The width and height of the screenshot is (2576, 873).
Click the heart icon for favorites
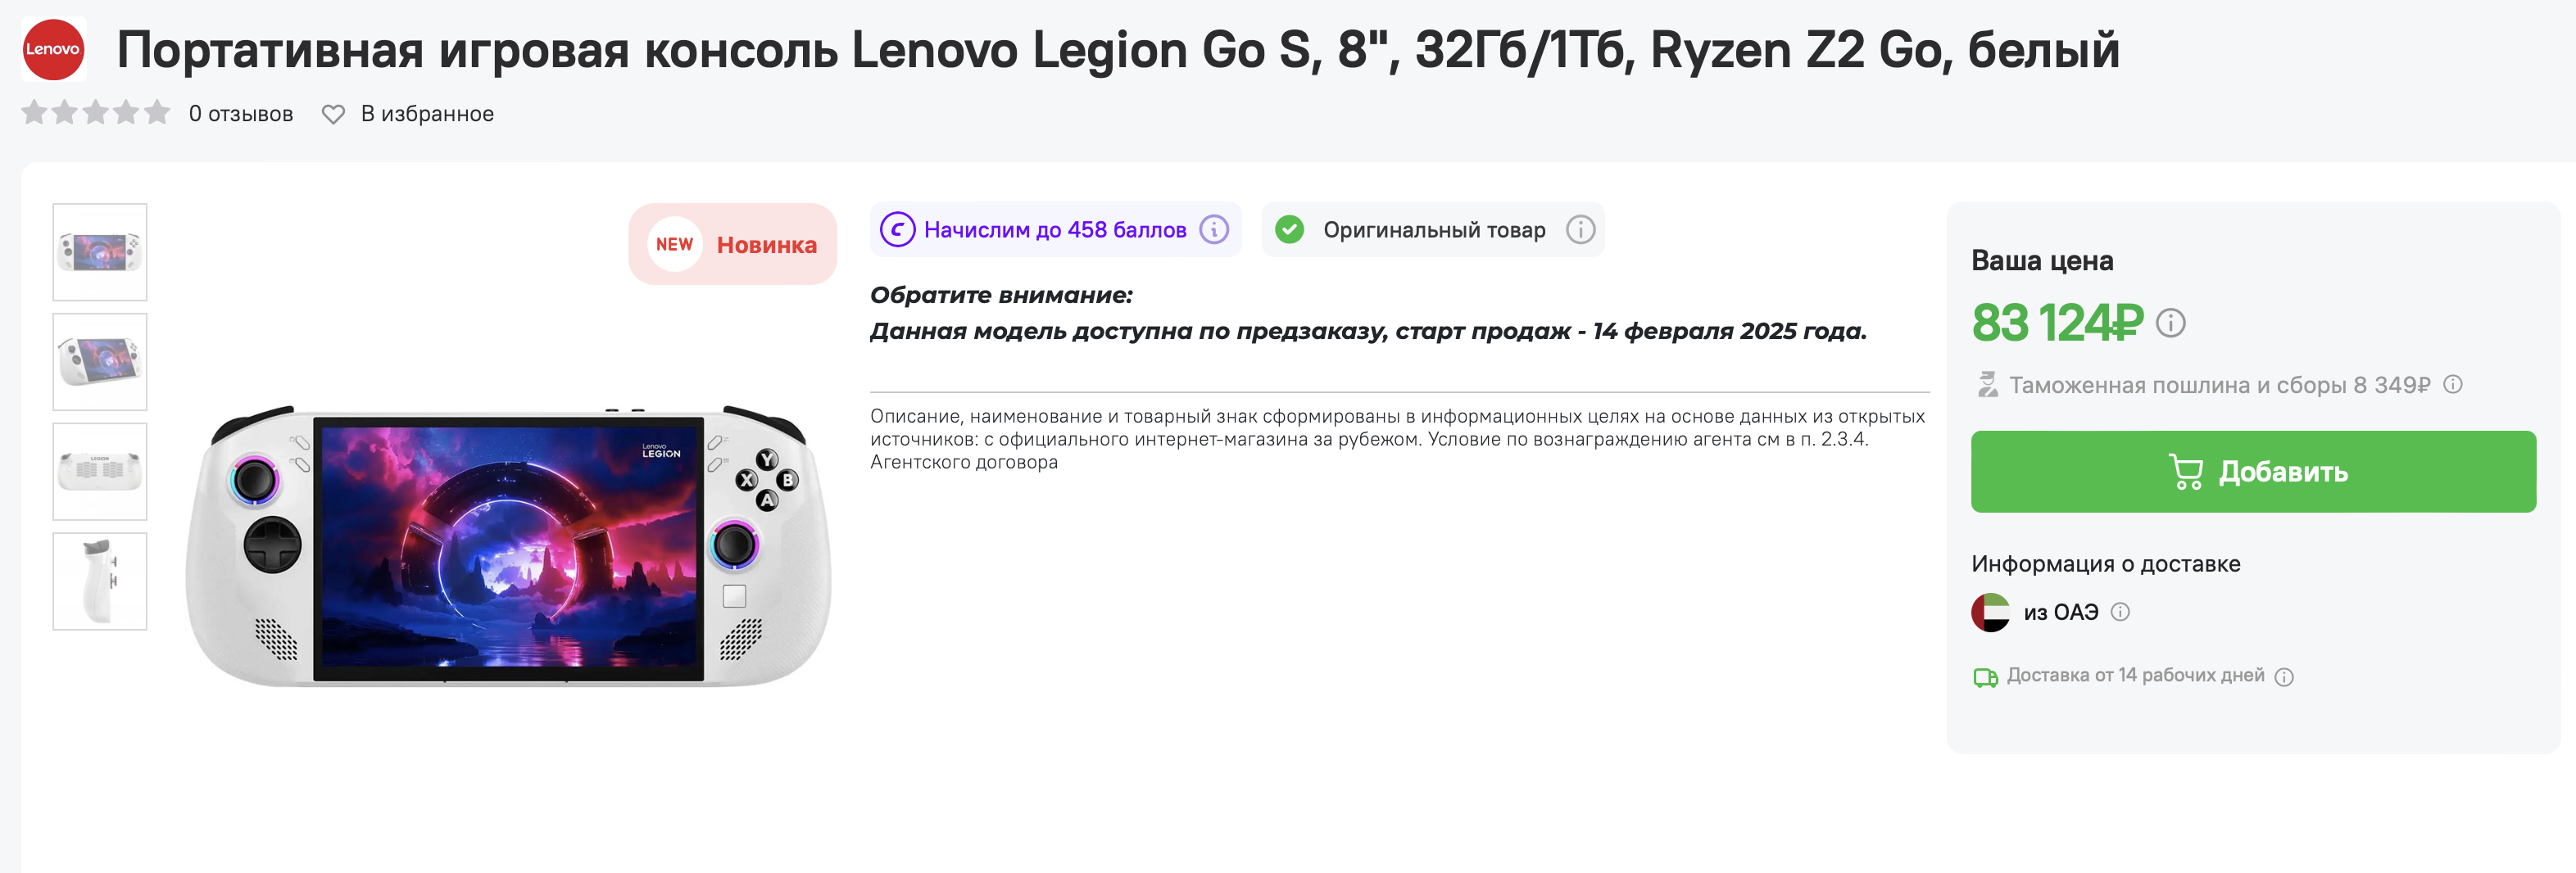(333, 115)
